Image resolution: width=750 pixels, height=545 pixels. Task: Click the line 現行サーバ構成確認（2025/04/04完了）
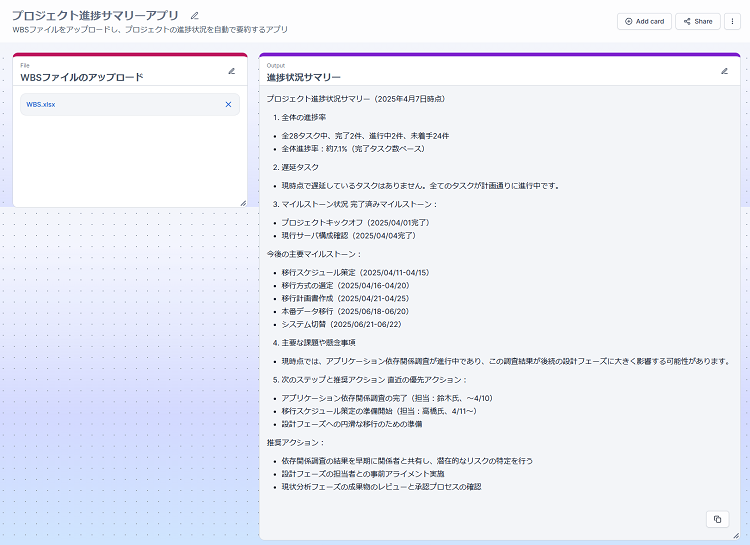click(349, 236)
